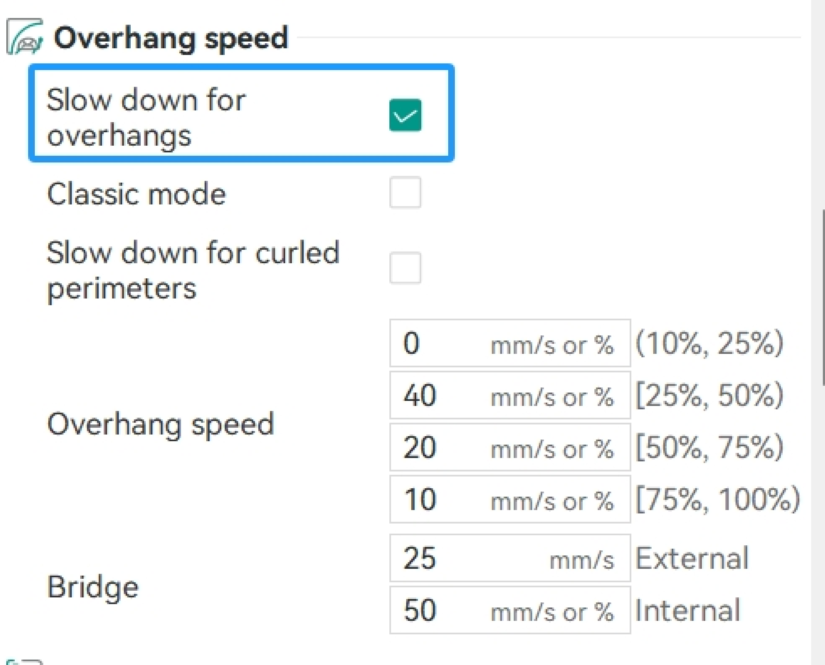Screen dimensions: 825x665
Task: Click the overhang speed field for 10%–25%
Action: coord(510,343)
